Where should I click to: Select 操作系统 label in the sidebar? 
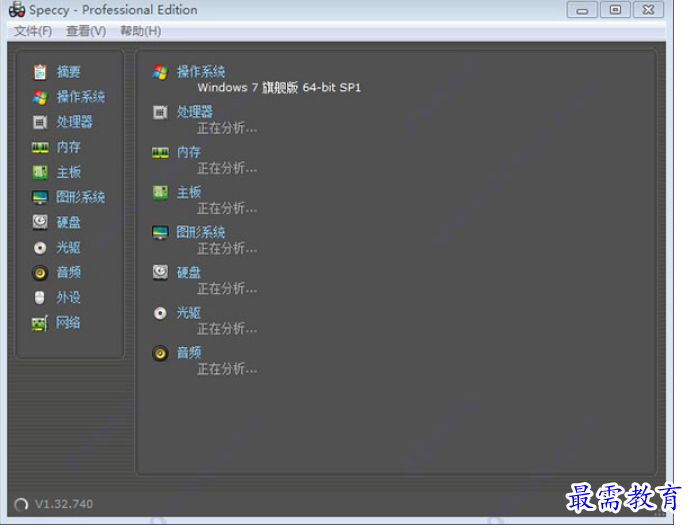click(x=81, y=97)
